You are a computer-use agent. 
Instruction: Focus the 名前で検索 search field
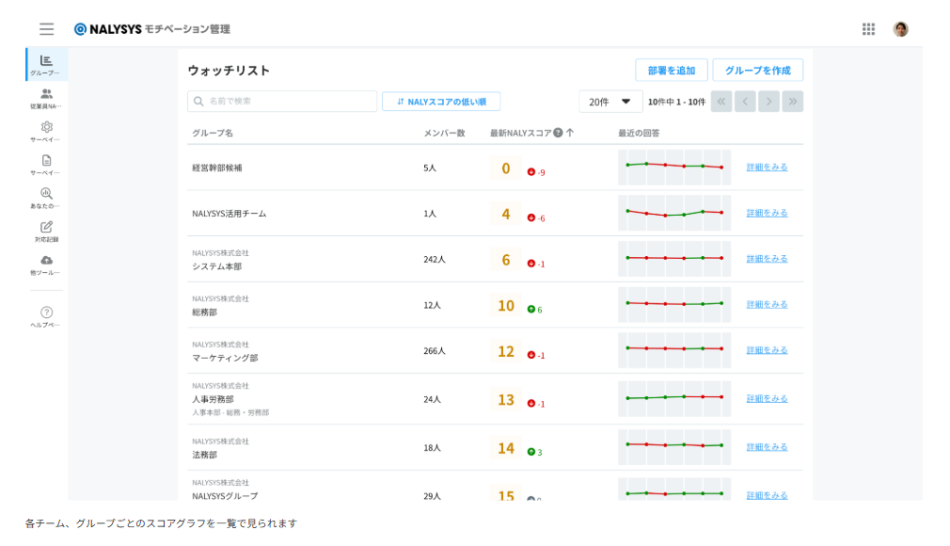[x=282, y=101]
